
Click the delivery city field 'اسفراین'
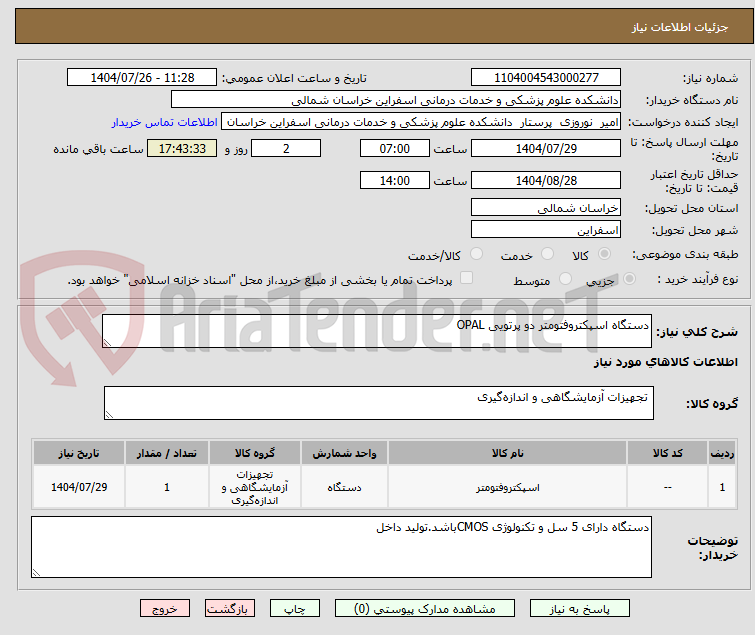tap(546, 230)
